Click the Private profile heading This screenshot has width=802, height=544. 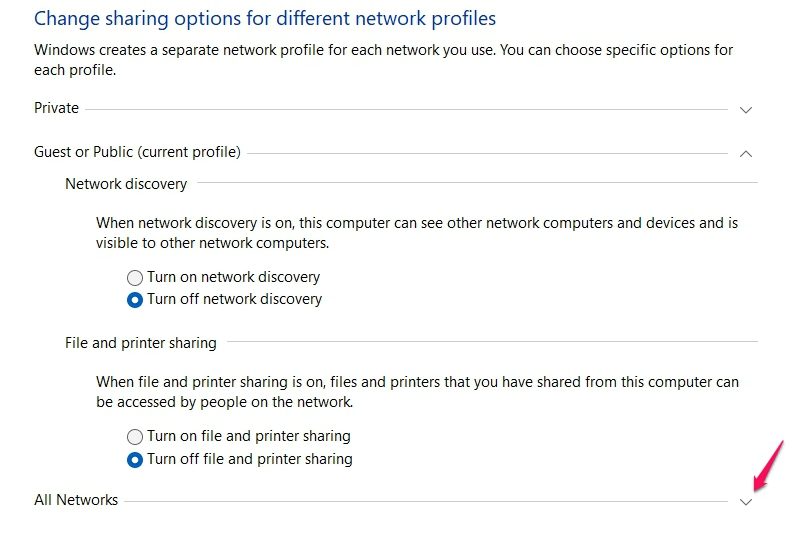click(x=56, y=108)
